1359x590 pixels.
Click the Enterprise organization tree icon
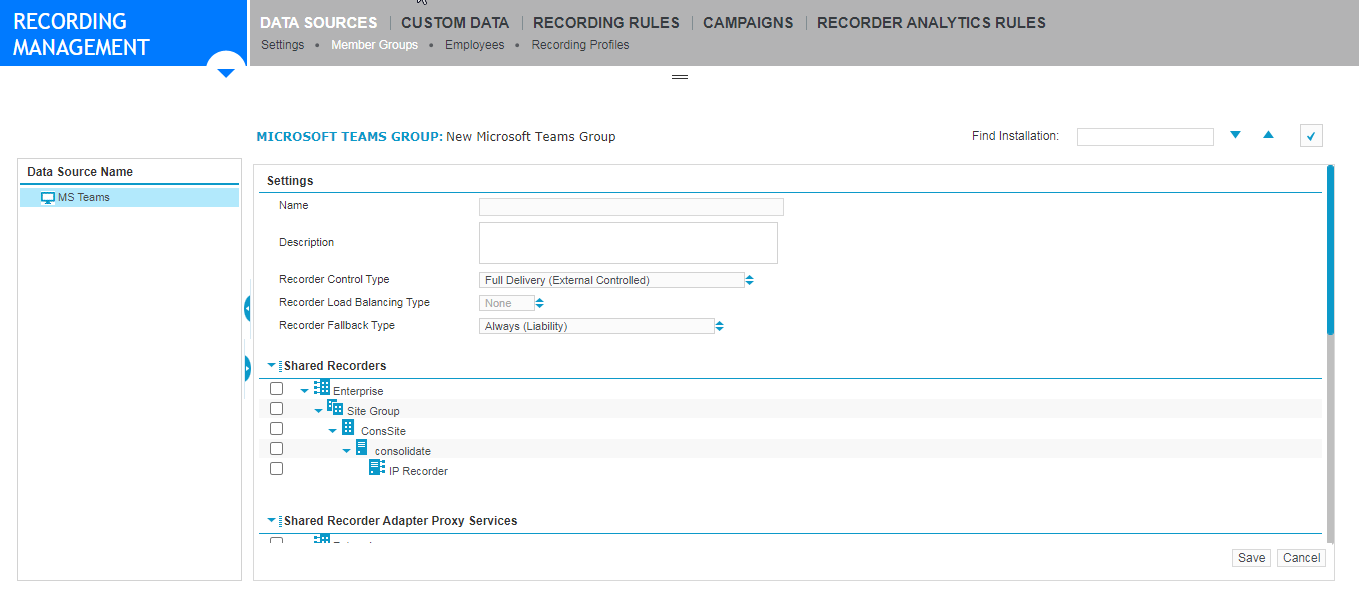pos(321,388)
